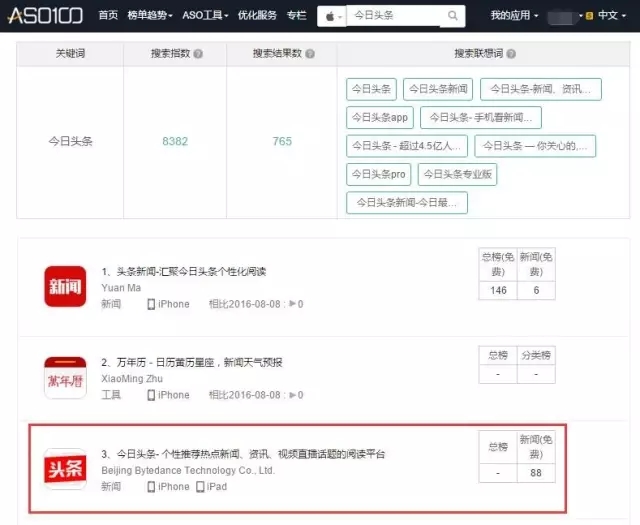Expand the 我的应用 menu
The height and width of the screenshot is (525, 640).
point(514,16)
